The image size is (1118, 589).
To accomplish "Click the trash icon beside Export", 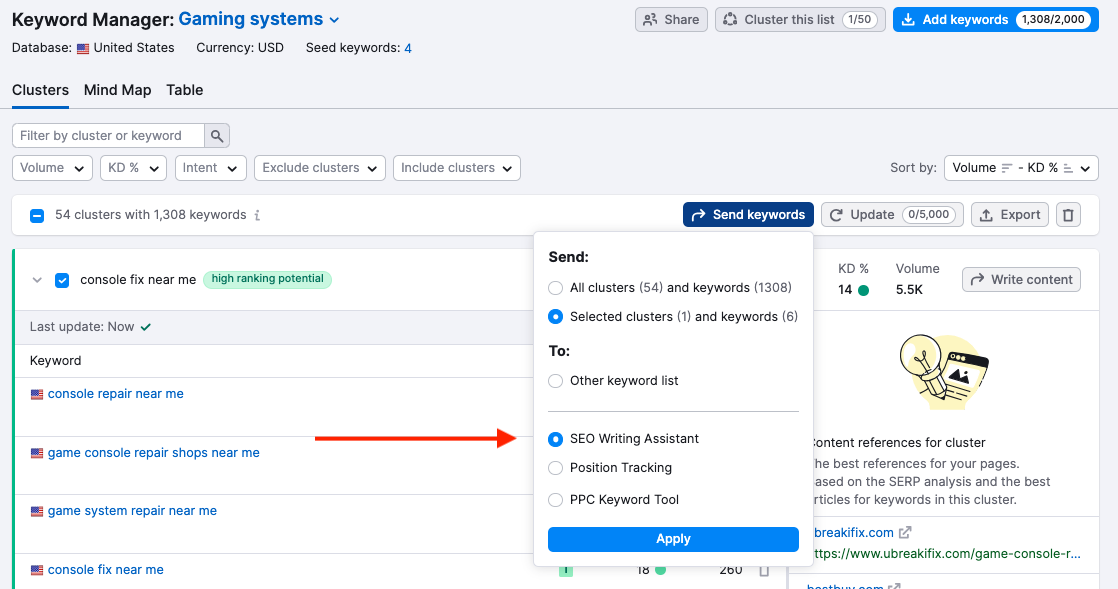I will click(x=1068, y=215).
